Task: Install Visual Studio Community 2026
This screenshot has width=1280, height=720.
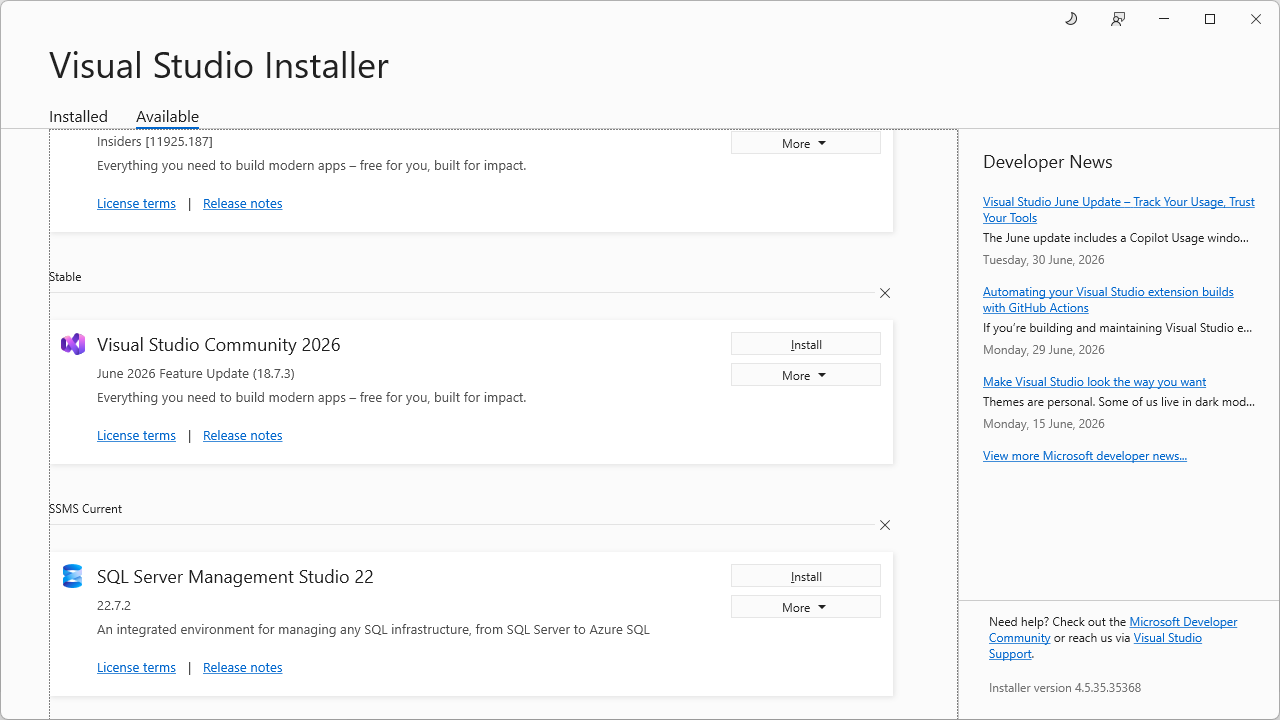Action: pyautogui.click(x=806, y=344)
